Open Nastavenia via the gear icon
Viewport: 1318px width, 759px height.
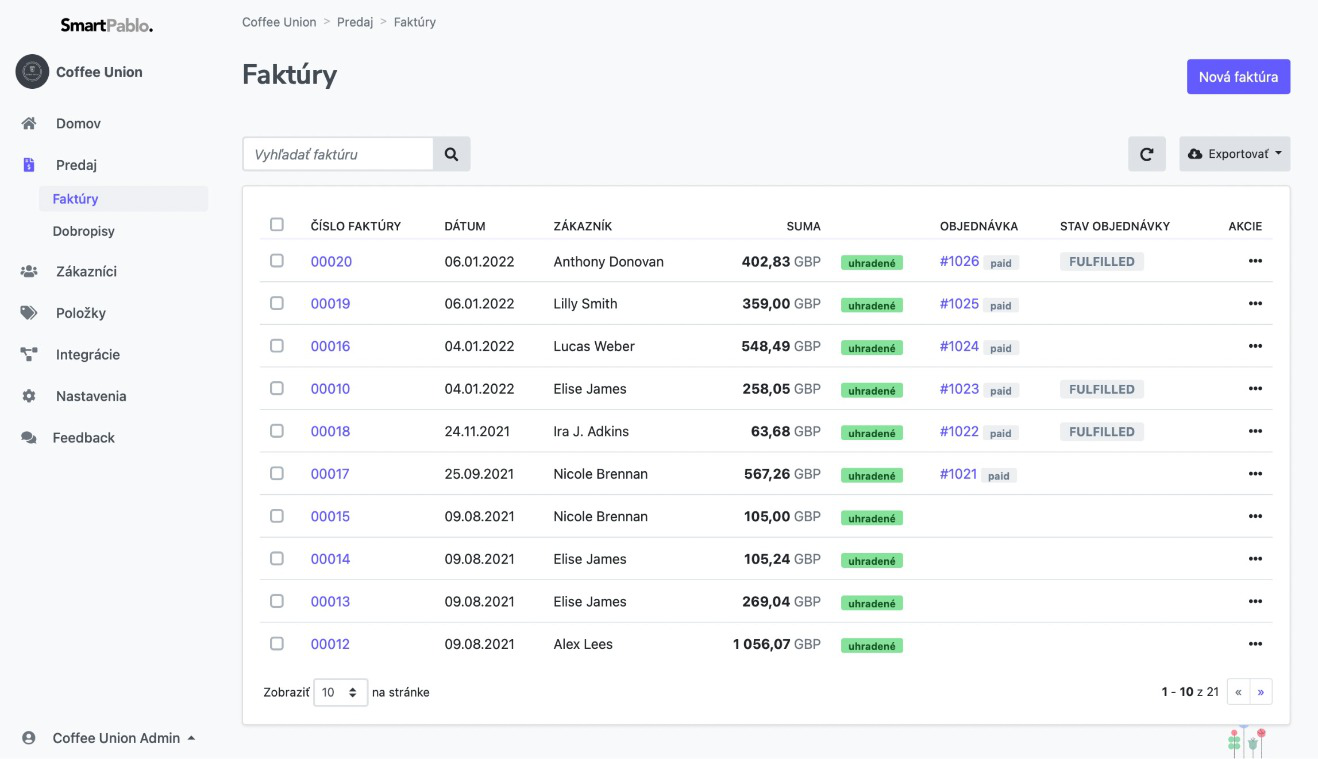[28, 396]
